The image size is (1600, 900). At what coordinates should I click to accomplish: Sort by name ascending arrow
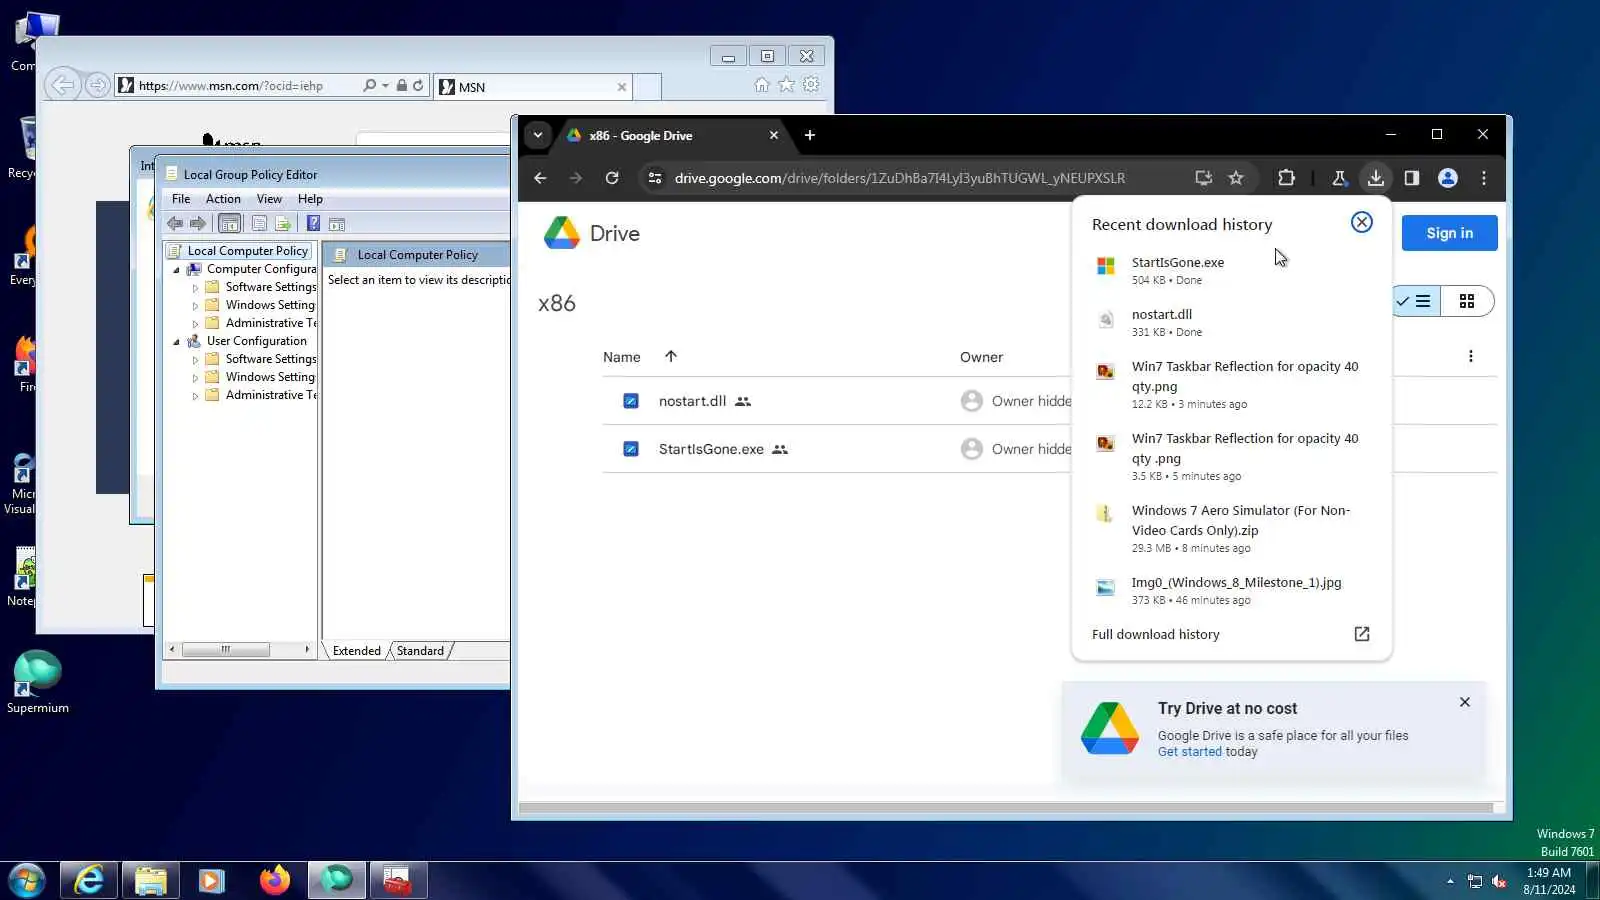[671, 356]
